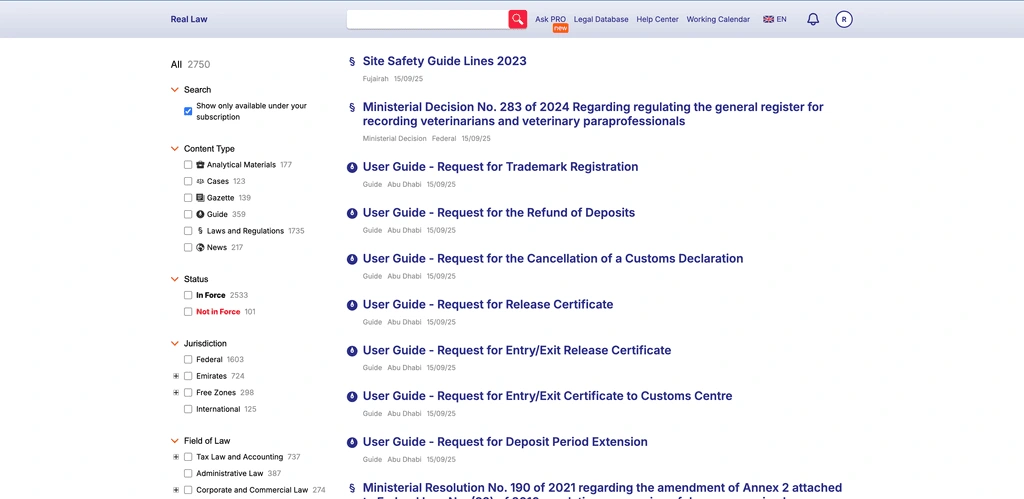Open User Guide - Request for Trademark Registration

tap(500, 167)
